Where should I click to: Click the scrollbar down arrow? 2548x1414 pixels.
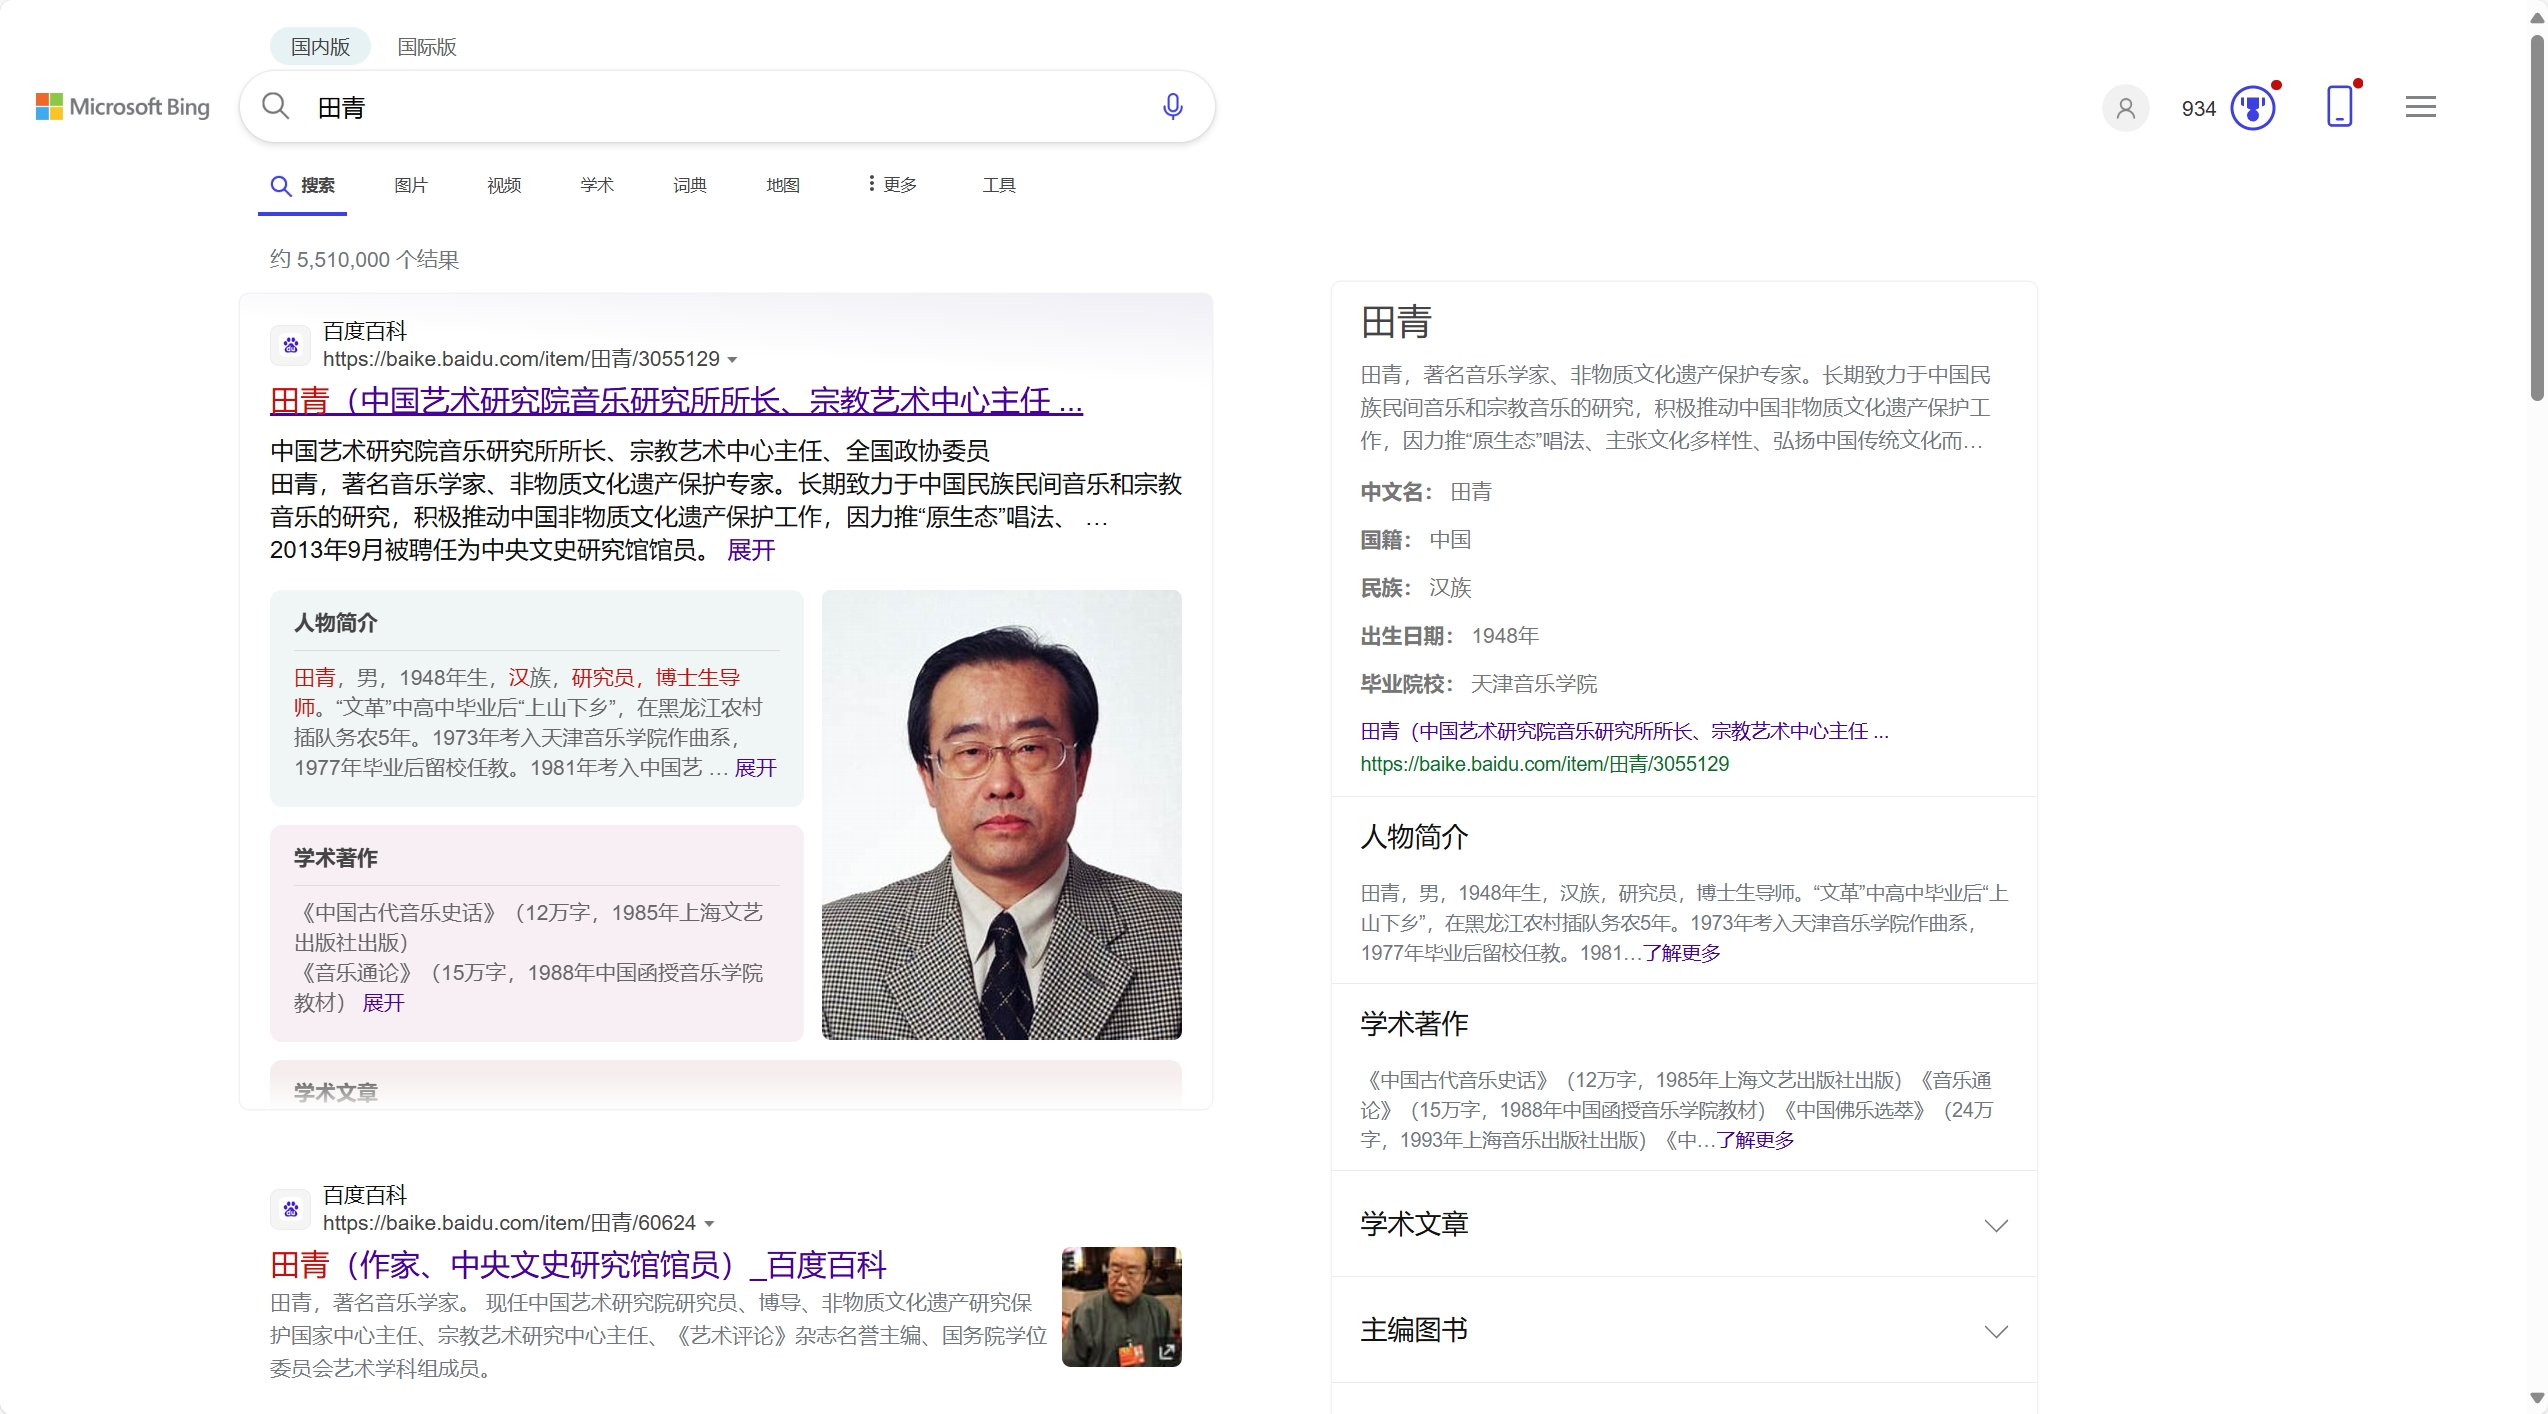pyautogui.click(x=2537, y=1399)
